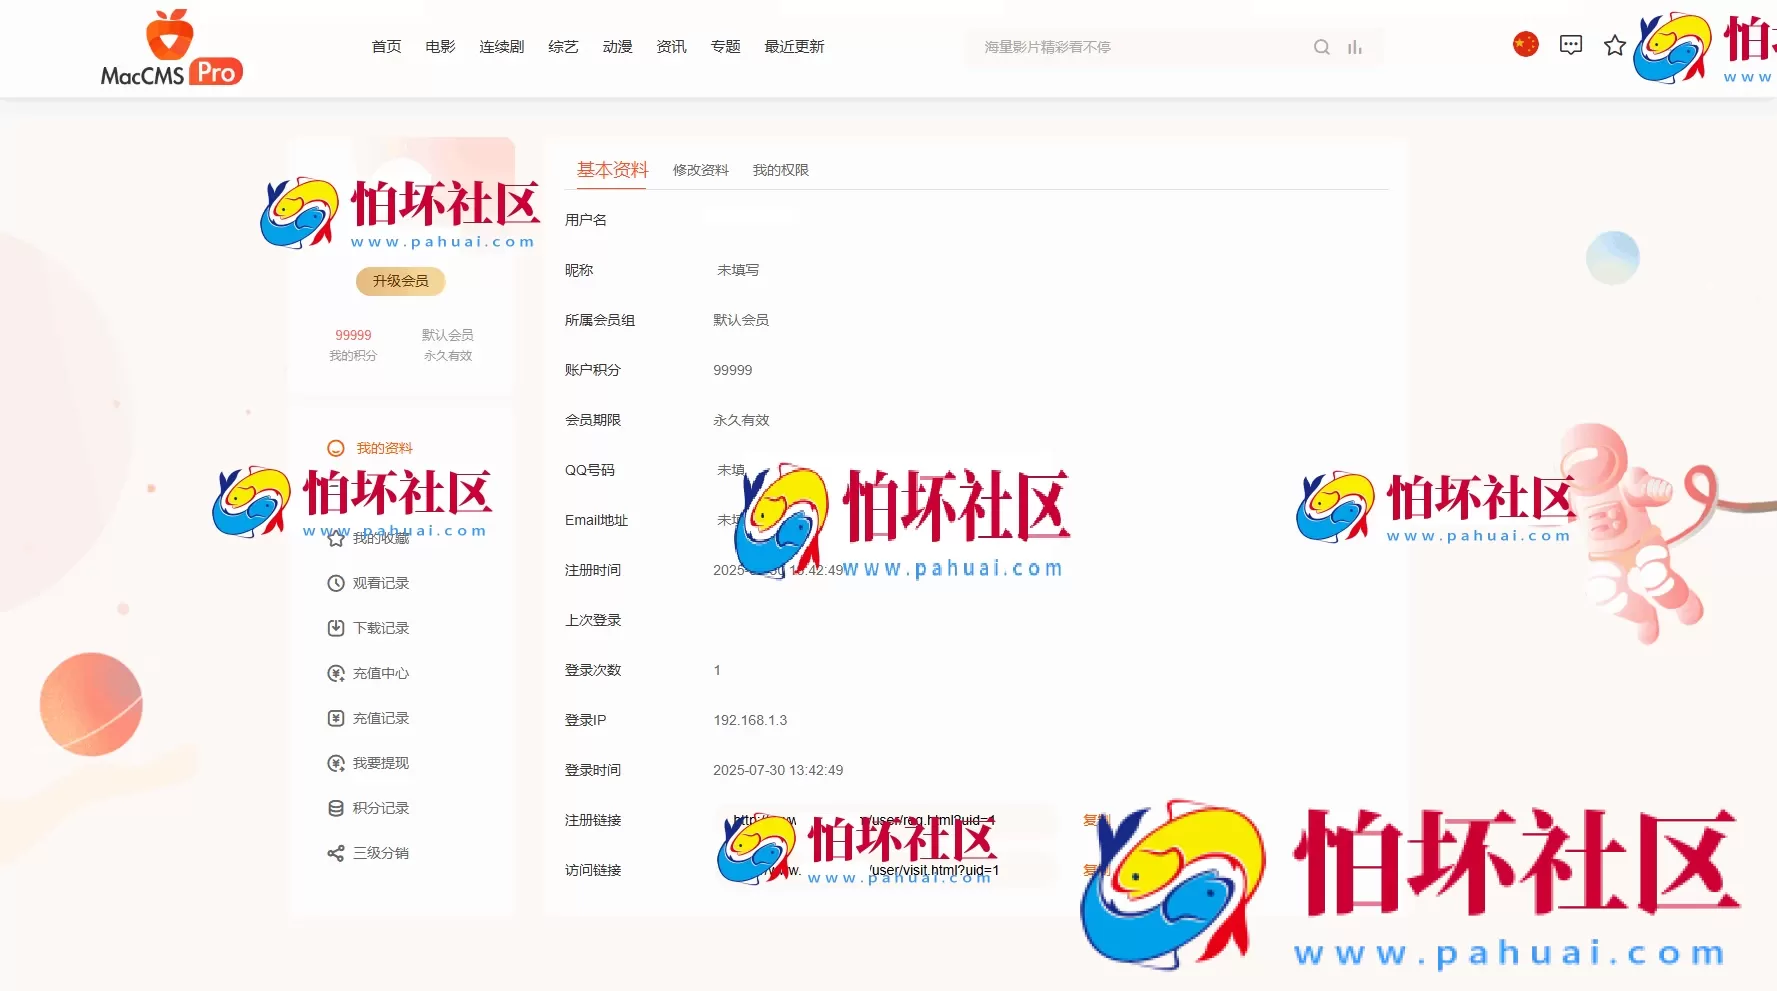Select the China flag language icon
The image size is (1777, 991).
pos(1524,44)
